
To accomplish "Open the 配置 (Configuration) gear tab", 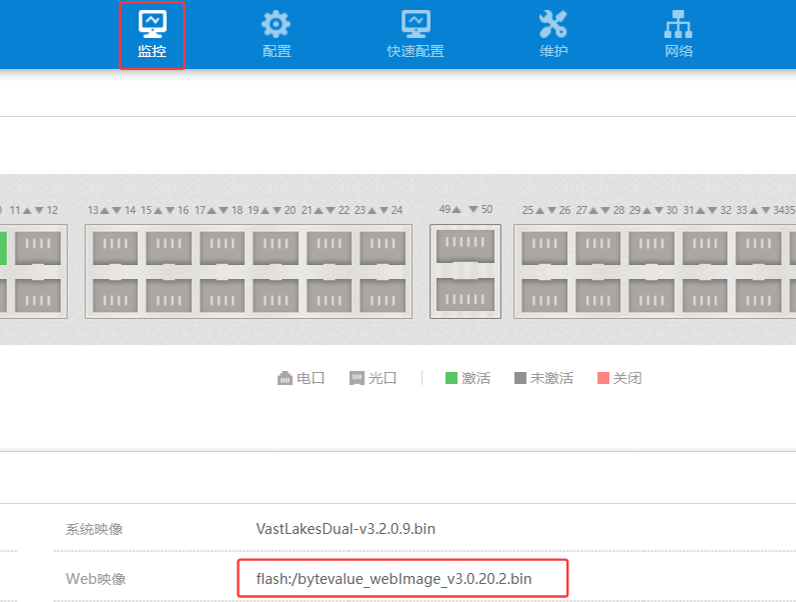I will [276, 35].
